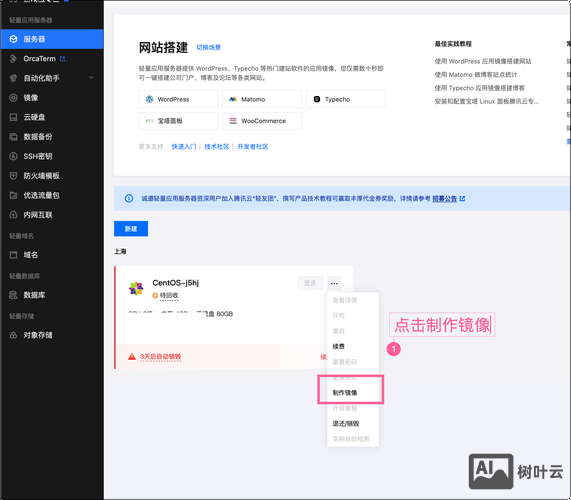Click red warning triangle on instance card
The height and width of the screenshot is (500, 571).
tap(132, 357)
